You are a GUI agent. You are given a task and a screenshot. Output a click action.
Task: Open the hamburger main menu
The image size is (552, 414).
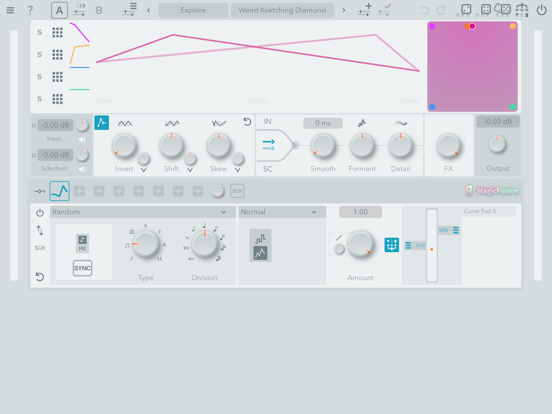point(10,10)
